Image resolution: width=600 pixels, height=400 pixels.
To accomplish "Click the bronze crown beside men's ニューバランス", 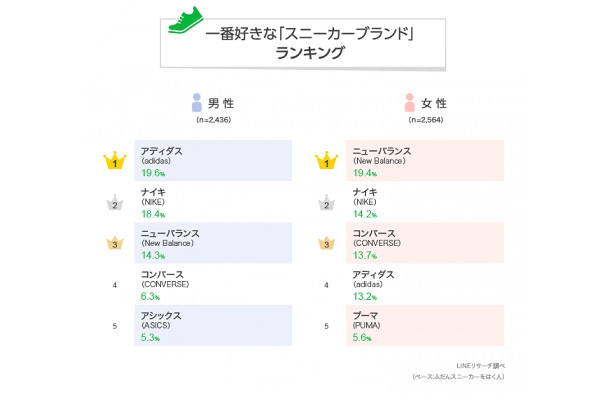I will pos(115,244).
